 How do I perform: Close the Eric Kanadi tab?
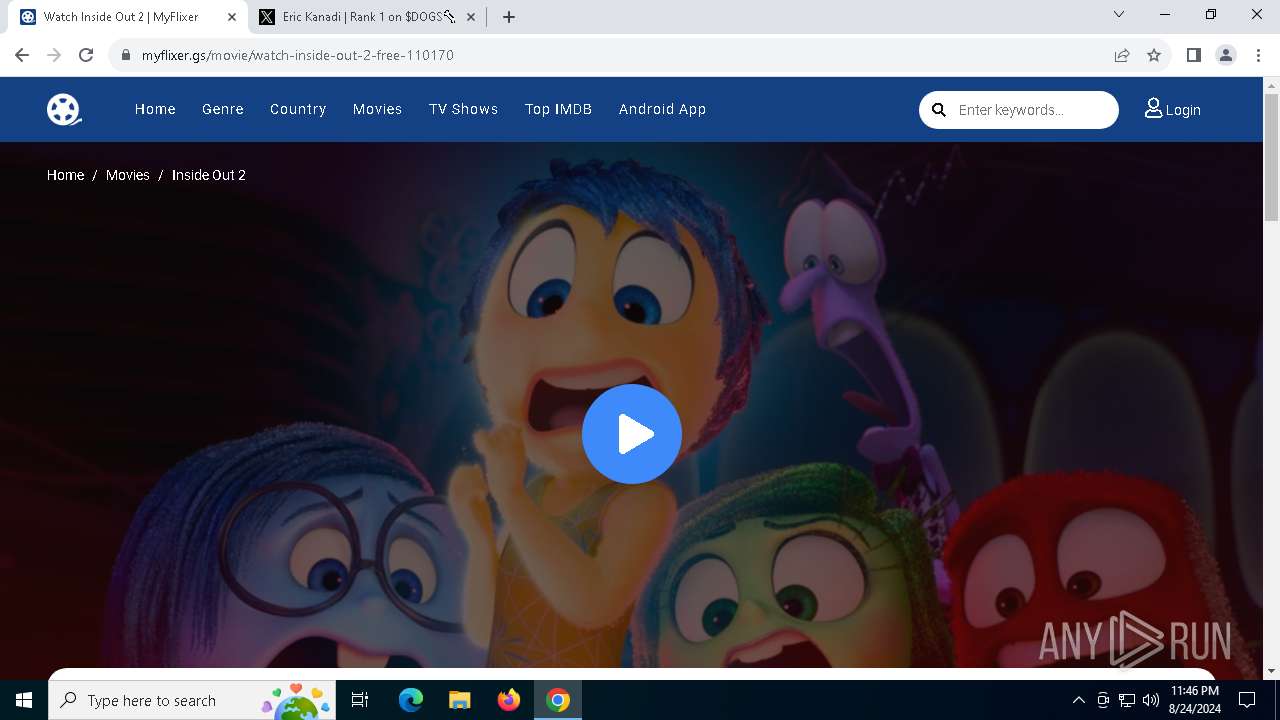coord(471,17)
